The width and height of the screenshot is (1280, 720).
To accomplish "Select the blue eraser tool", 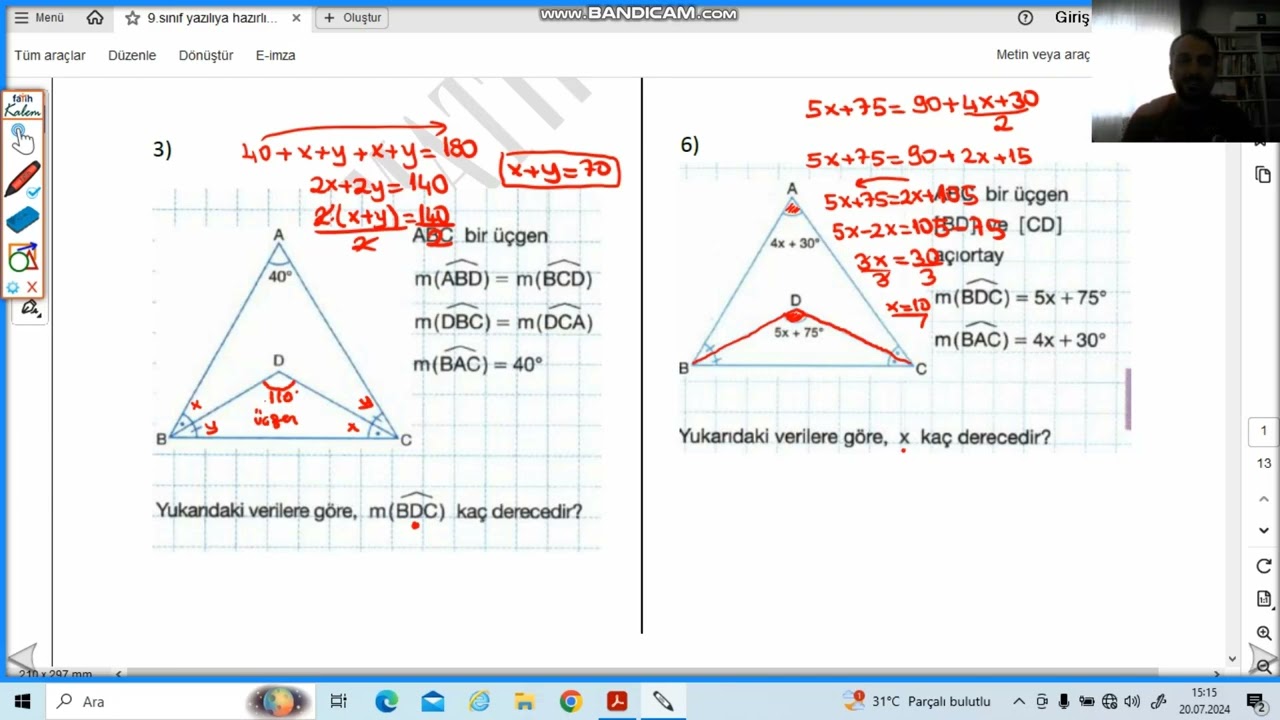I will 22,219.
